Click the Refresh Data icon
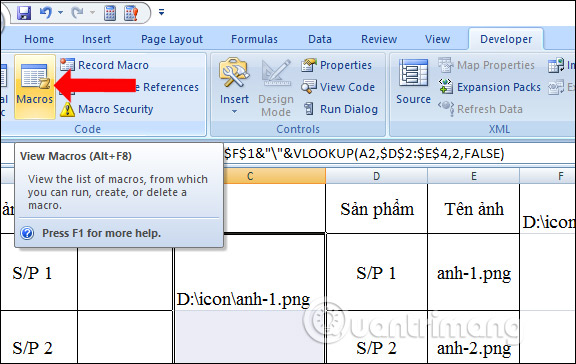The height and width of the screenshot is (364, 576). (x=446, y=109)
